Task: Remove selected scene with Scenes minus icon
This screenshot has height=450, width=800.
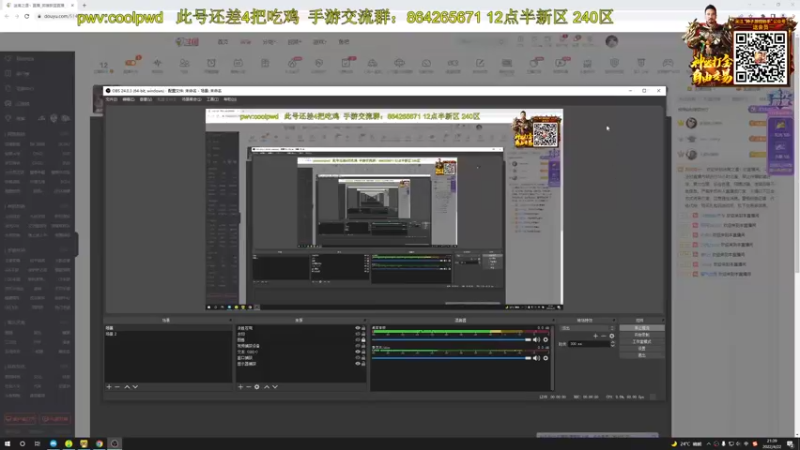Action: click(117, 387)
